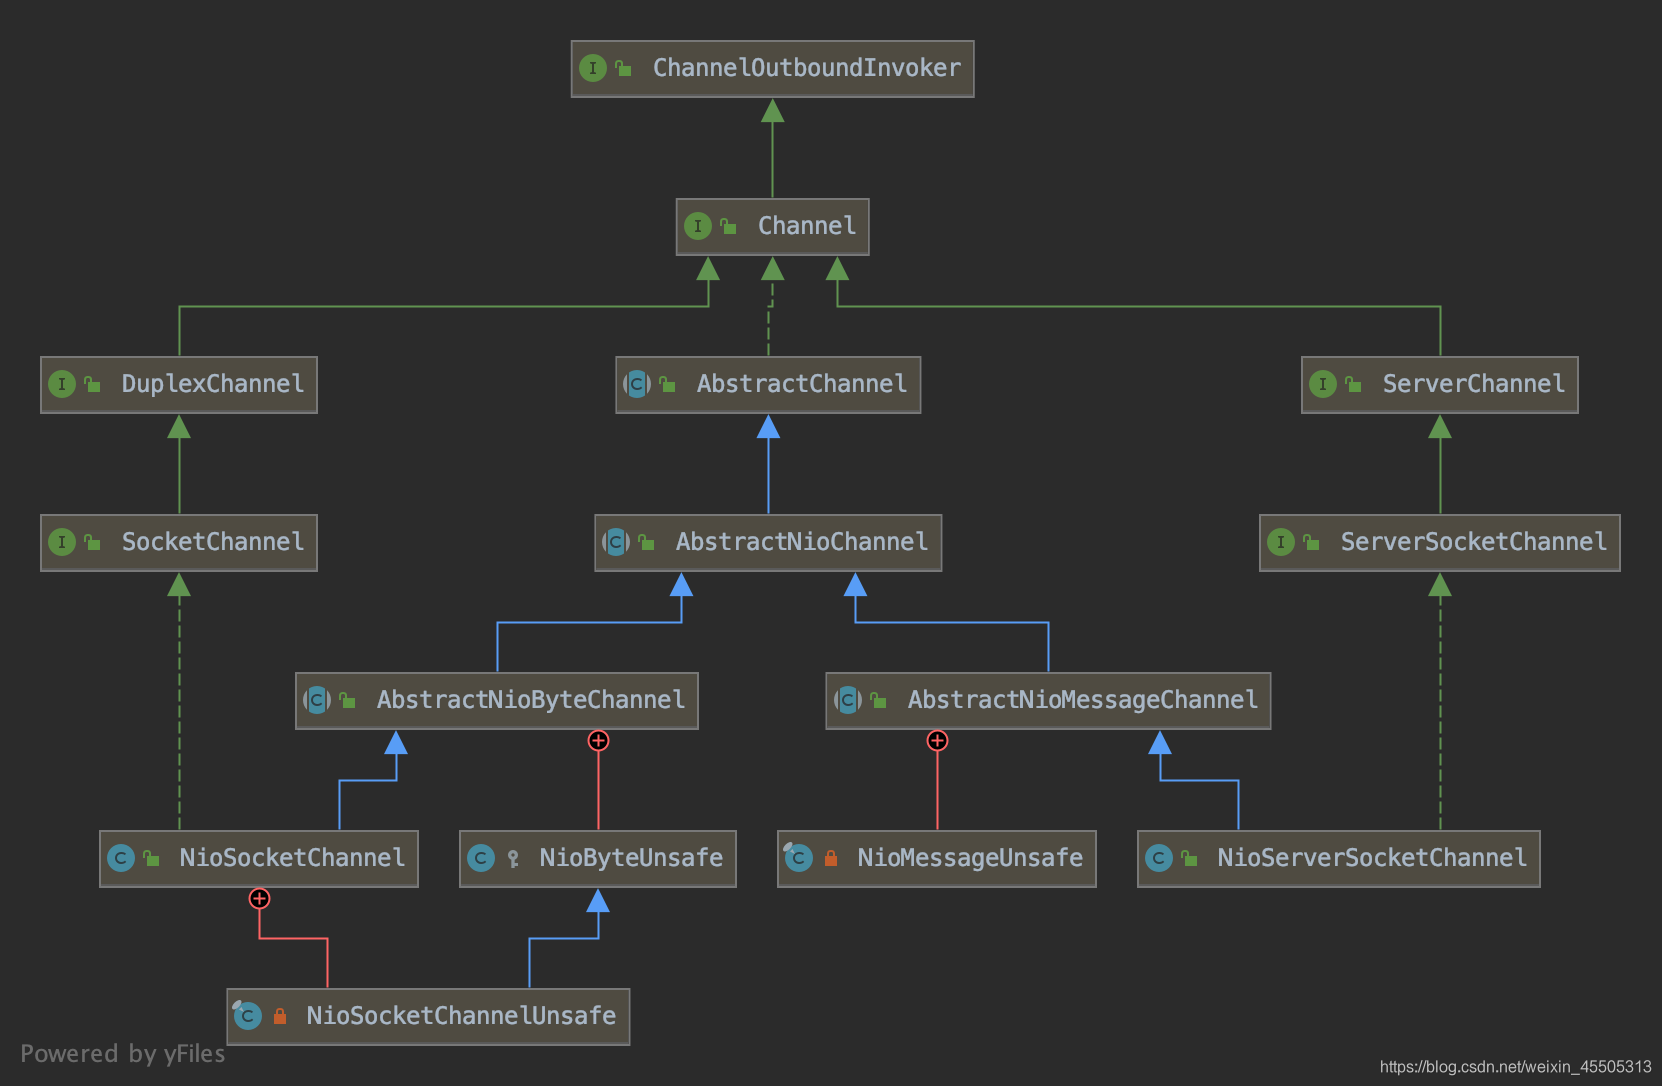This screenshot has height=1086, width=1662.
Task: Select the AbstractNioMessageChannel node label
Action: coord(1083,700)
